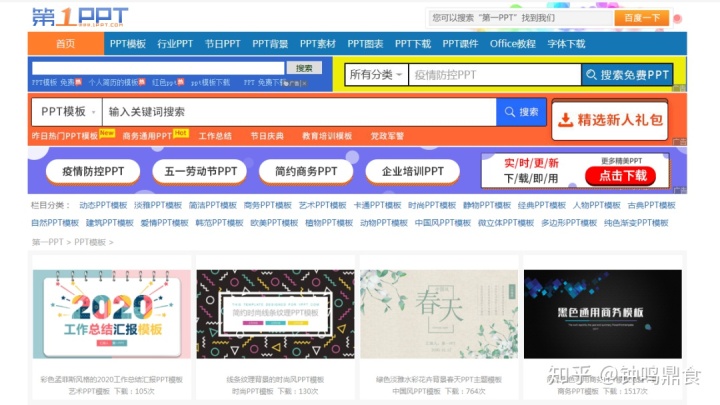The width and height of the screenshot is (720, 405).
Task: Open the 教育培训模板 link
Action: pyautogui.click(x=327, y=136)
